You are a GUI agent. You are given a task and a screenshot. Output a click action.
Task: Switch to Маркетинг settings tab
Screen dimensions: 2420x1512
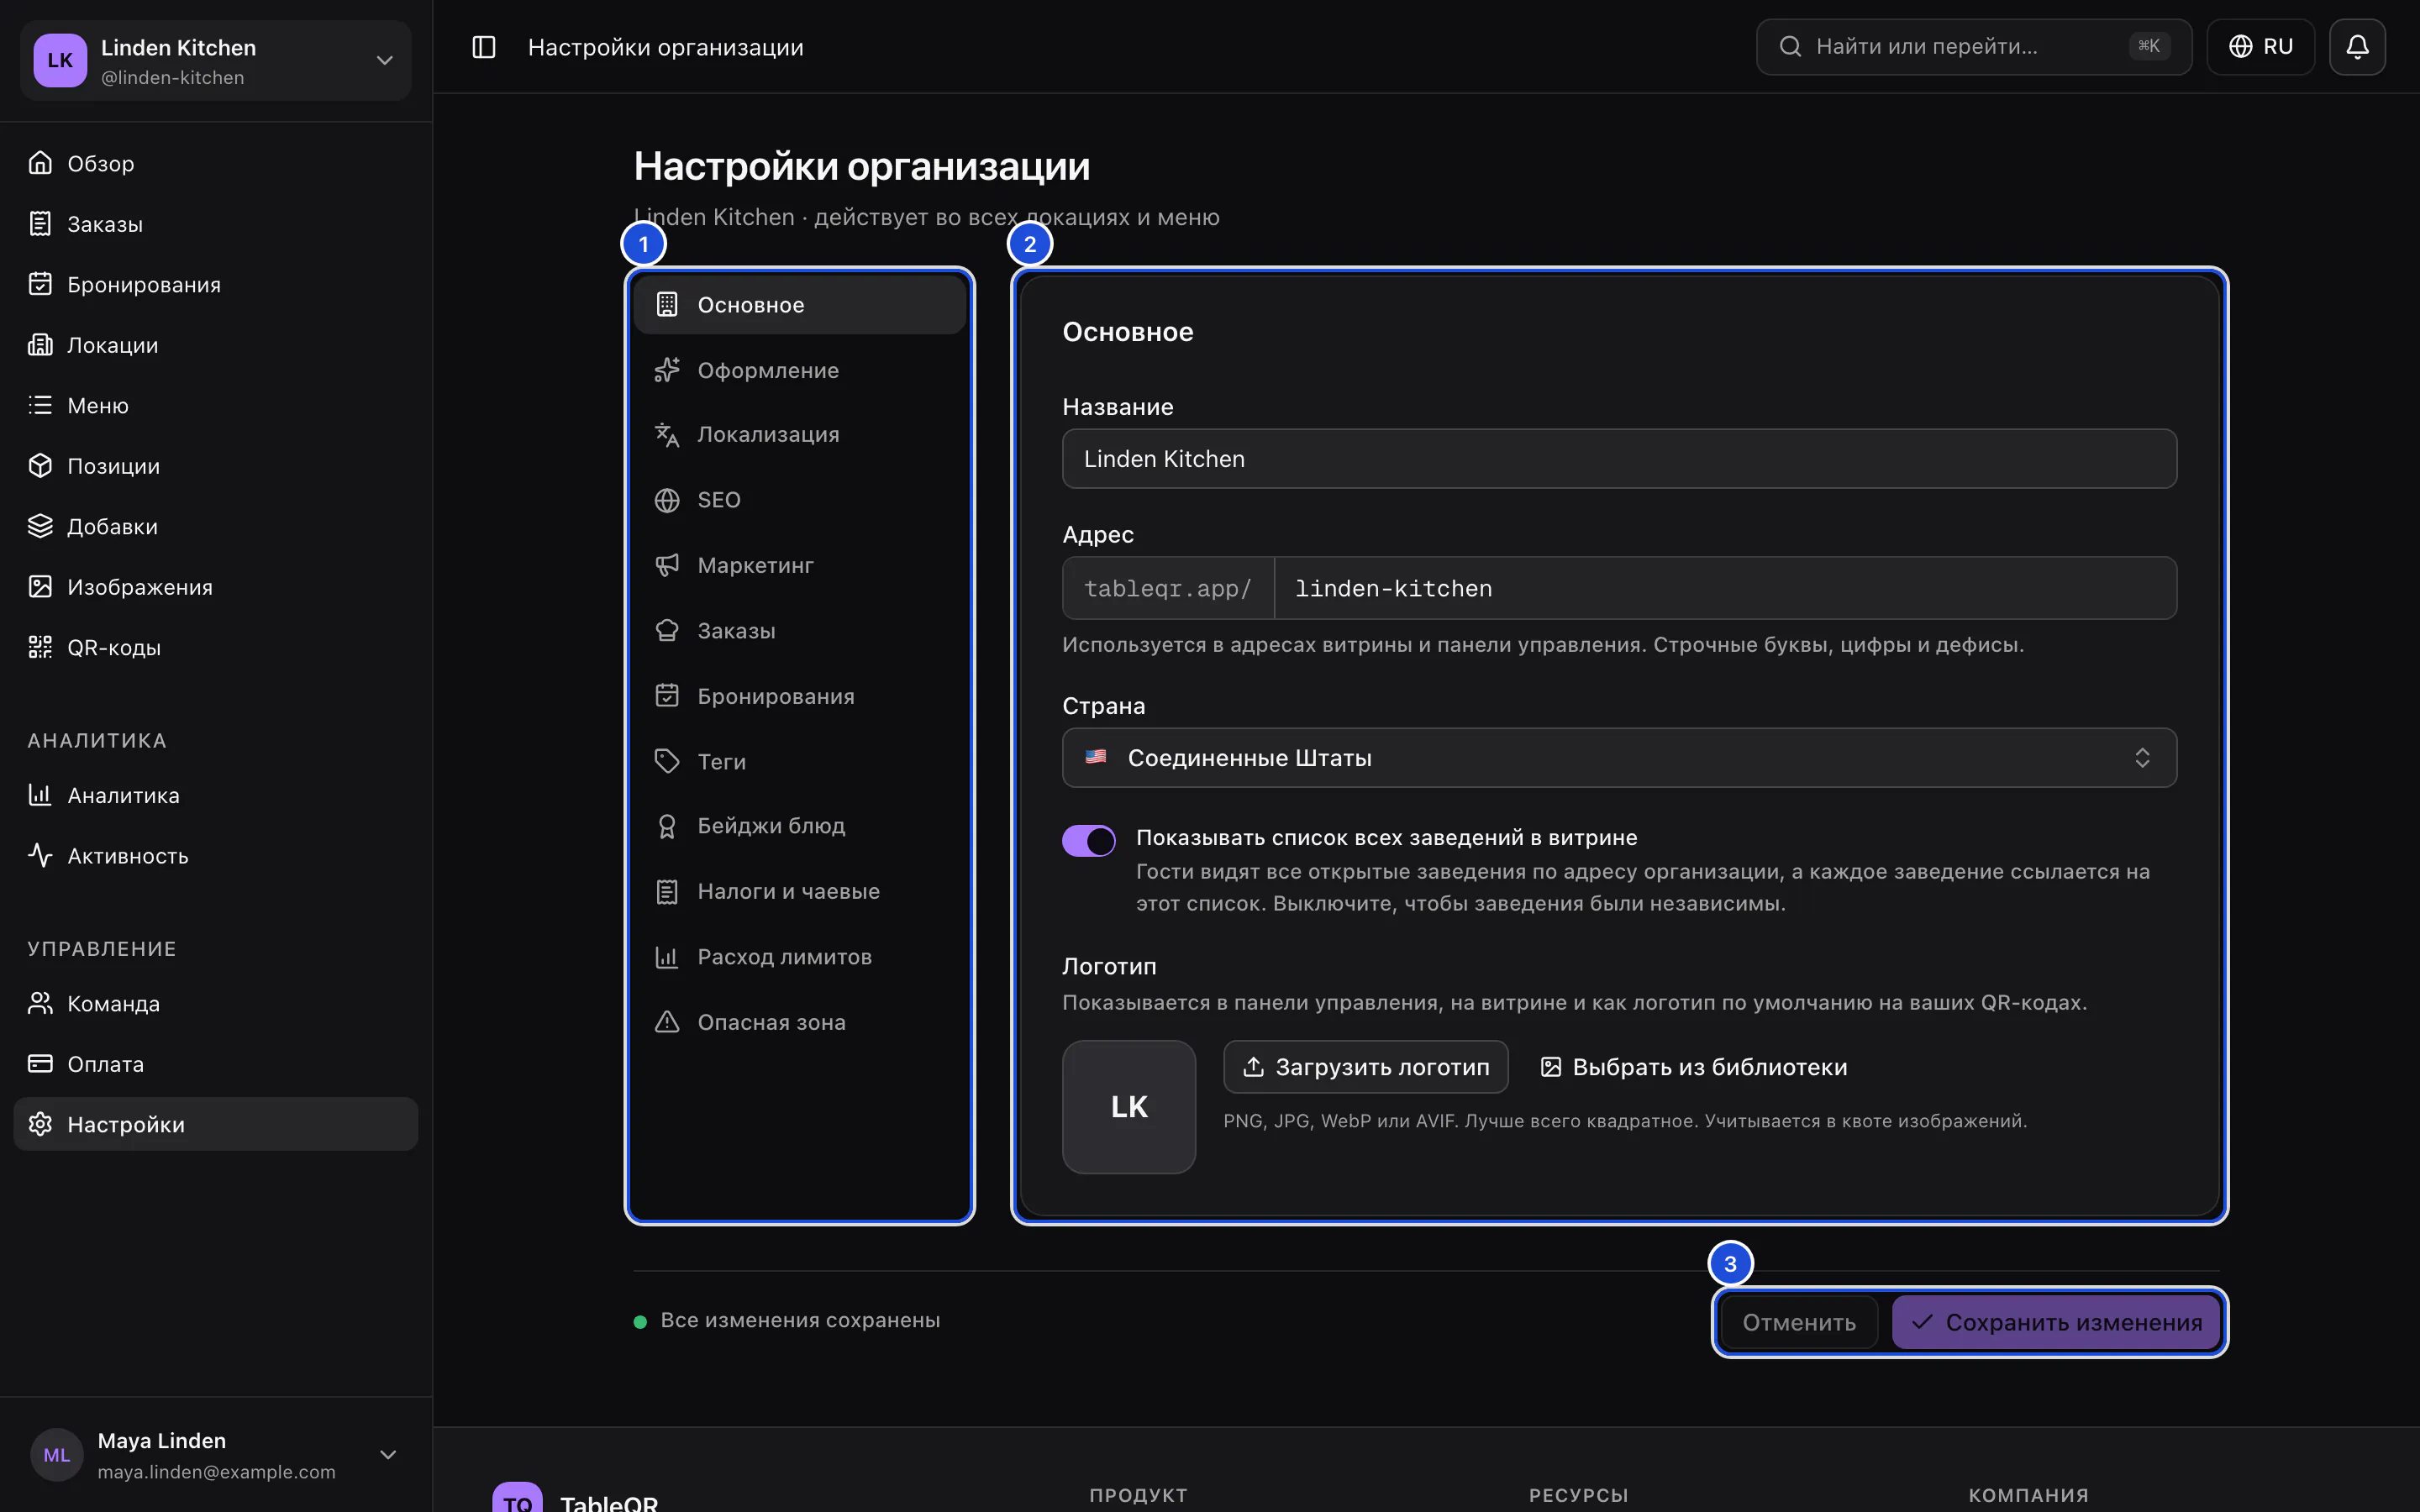pos(800,565)
